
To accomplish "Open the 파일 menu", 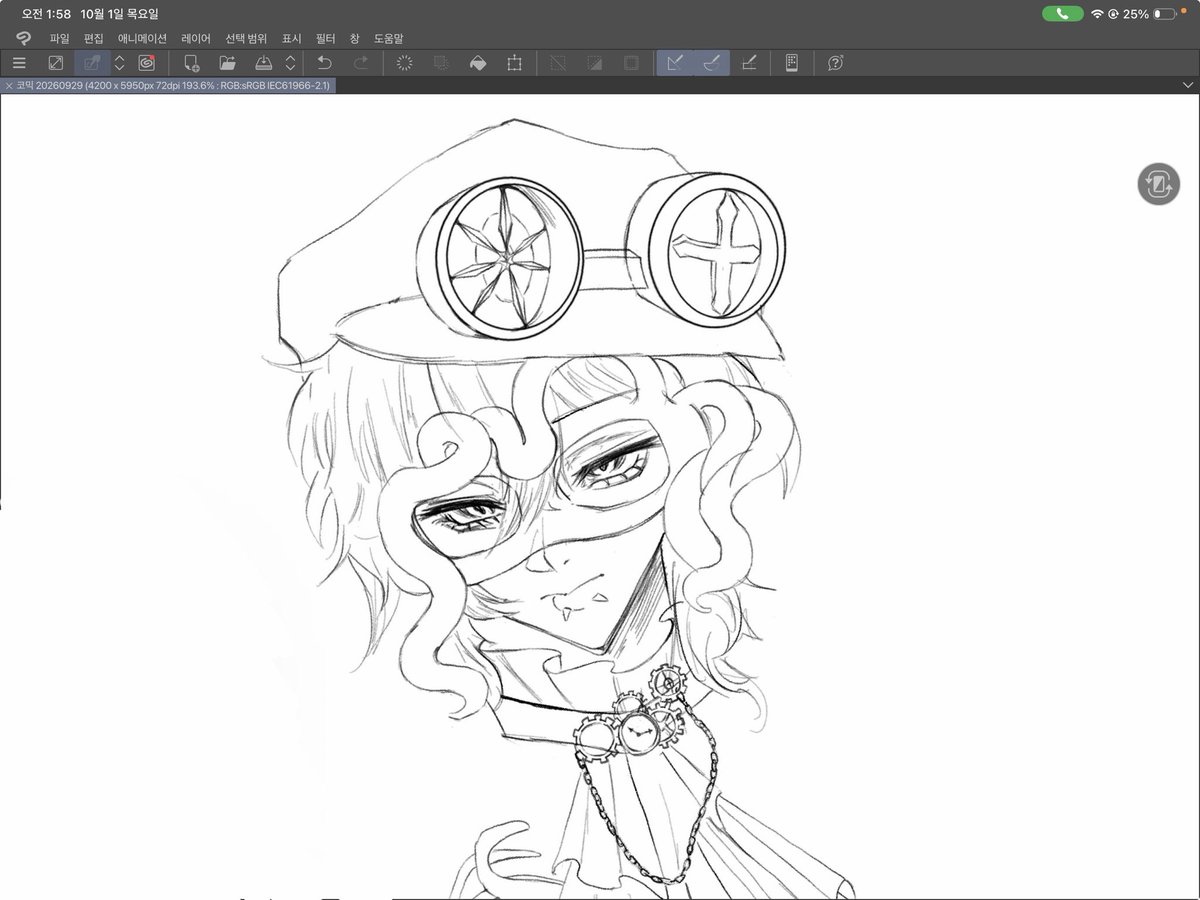I will coord(60,38).
